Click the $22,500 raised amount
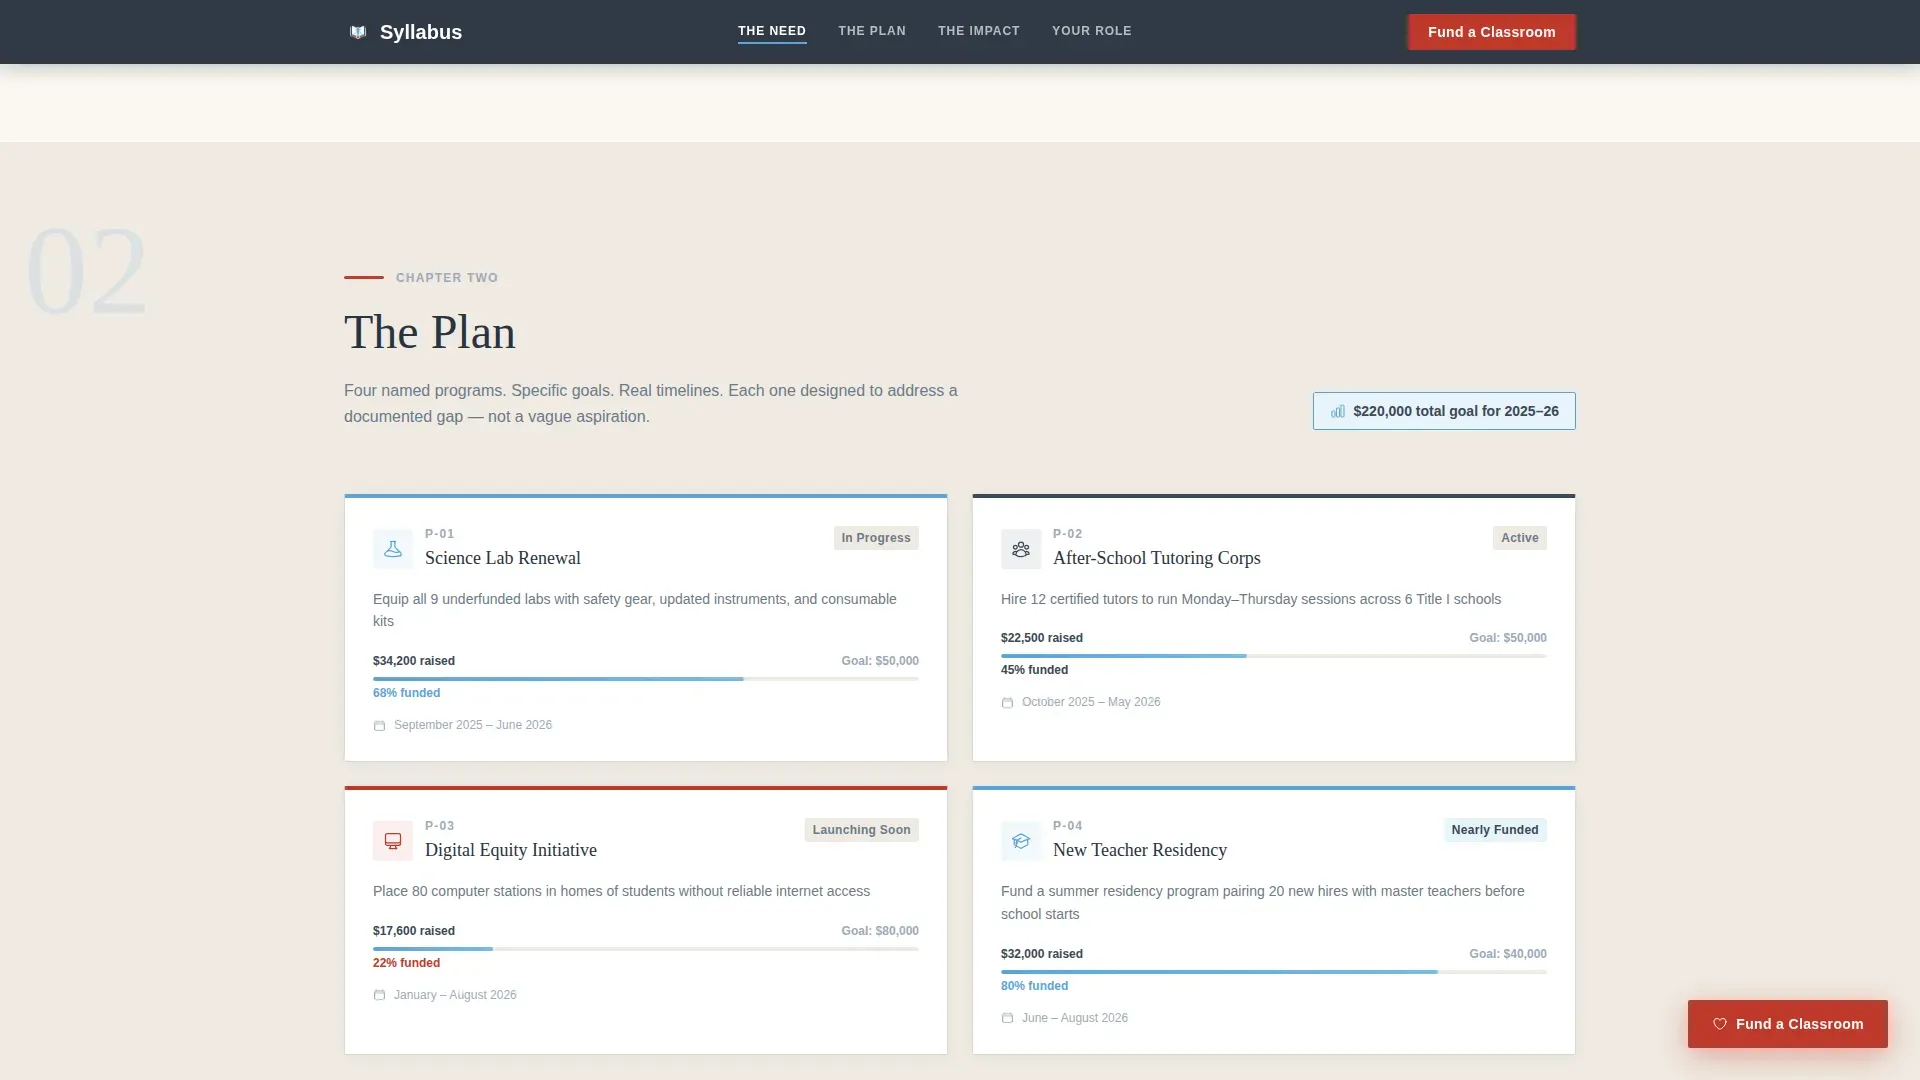This screenshot has height=1080, width=1920. point(1042,638)
